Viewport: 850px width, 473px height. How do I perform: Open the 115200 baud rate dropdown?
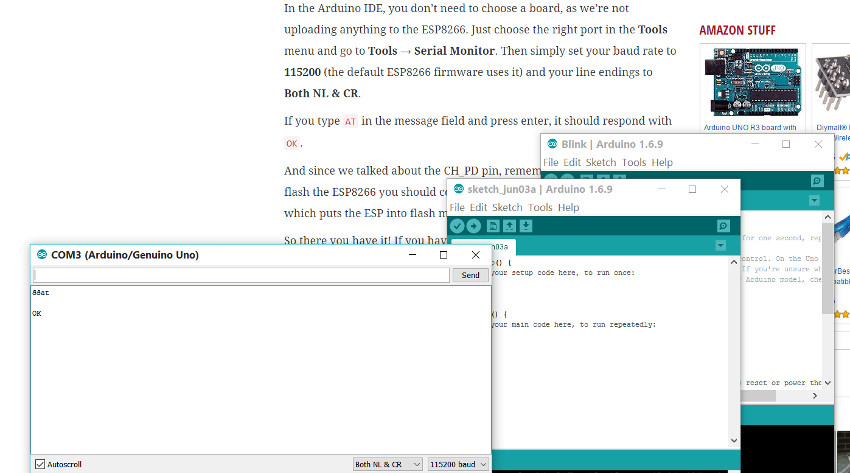click(x=458, y=464)
